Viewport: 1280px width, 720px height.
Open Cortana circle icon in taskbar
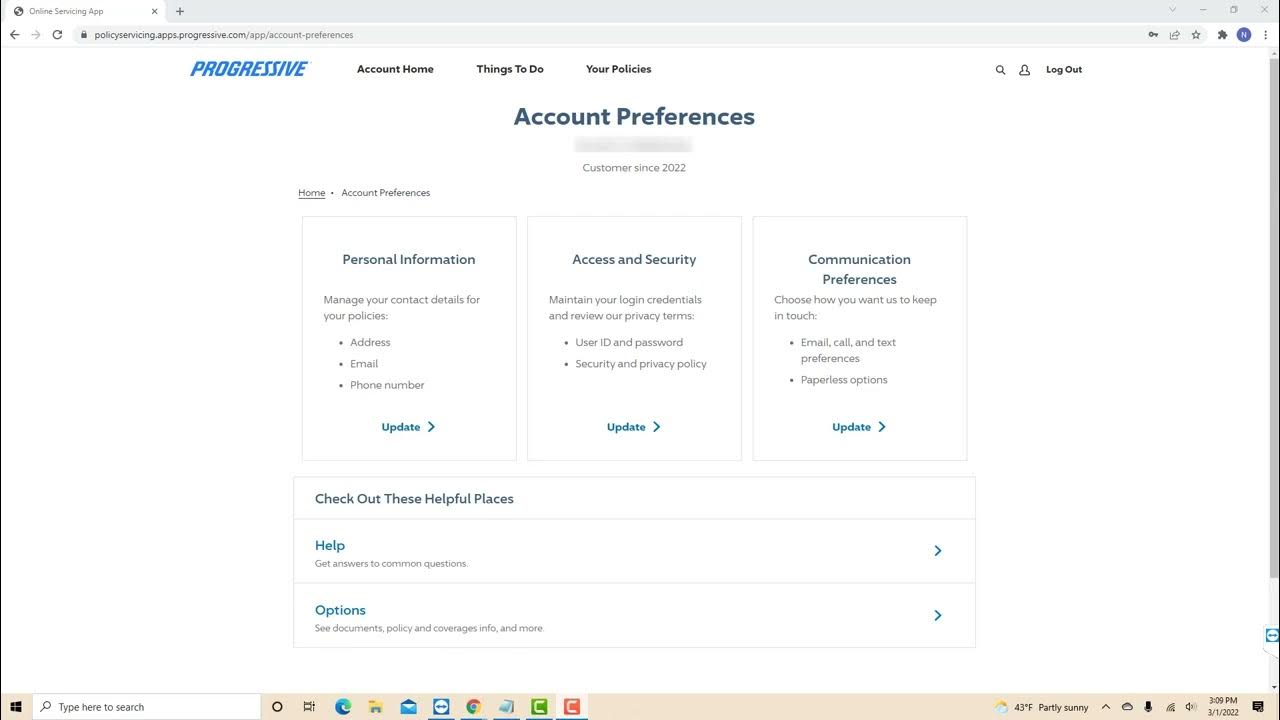(277, 707)
